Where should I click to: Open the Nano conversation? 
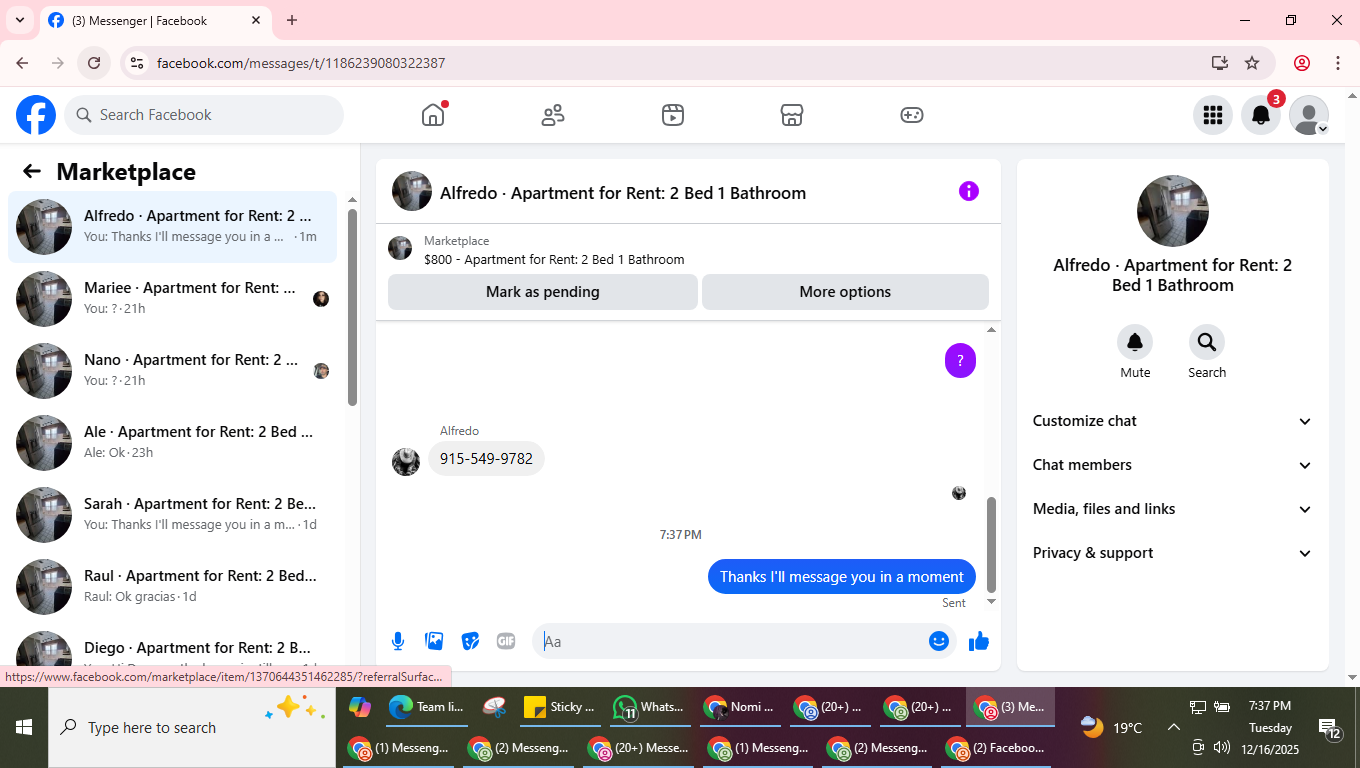pyautogui.click(x=173, y=371)
